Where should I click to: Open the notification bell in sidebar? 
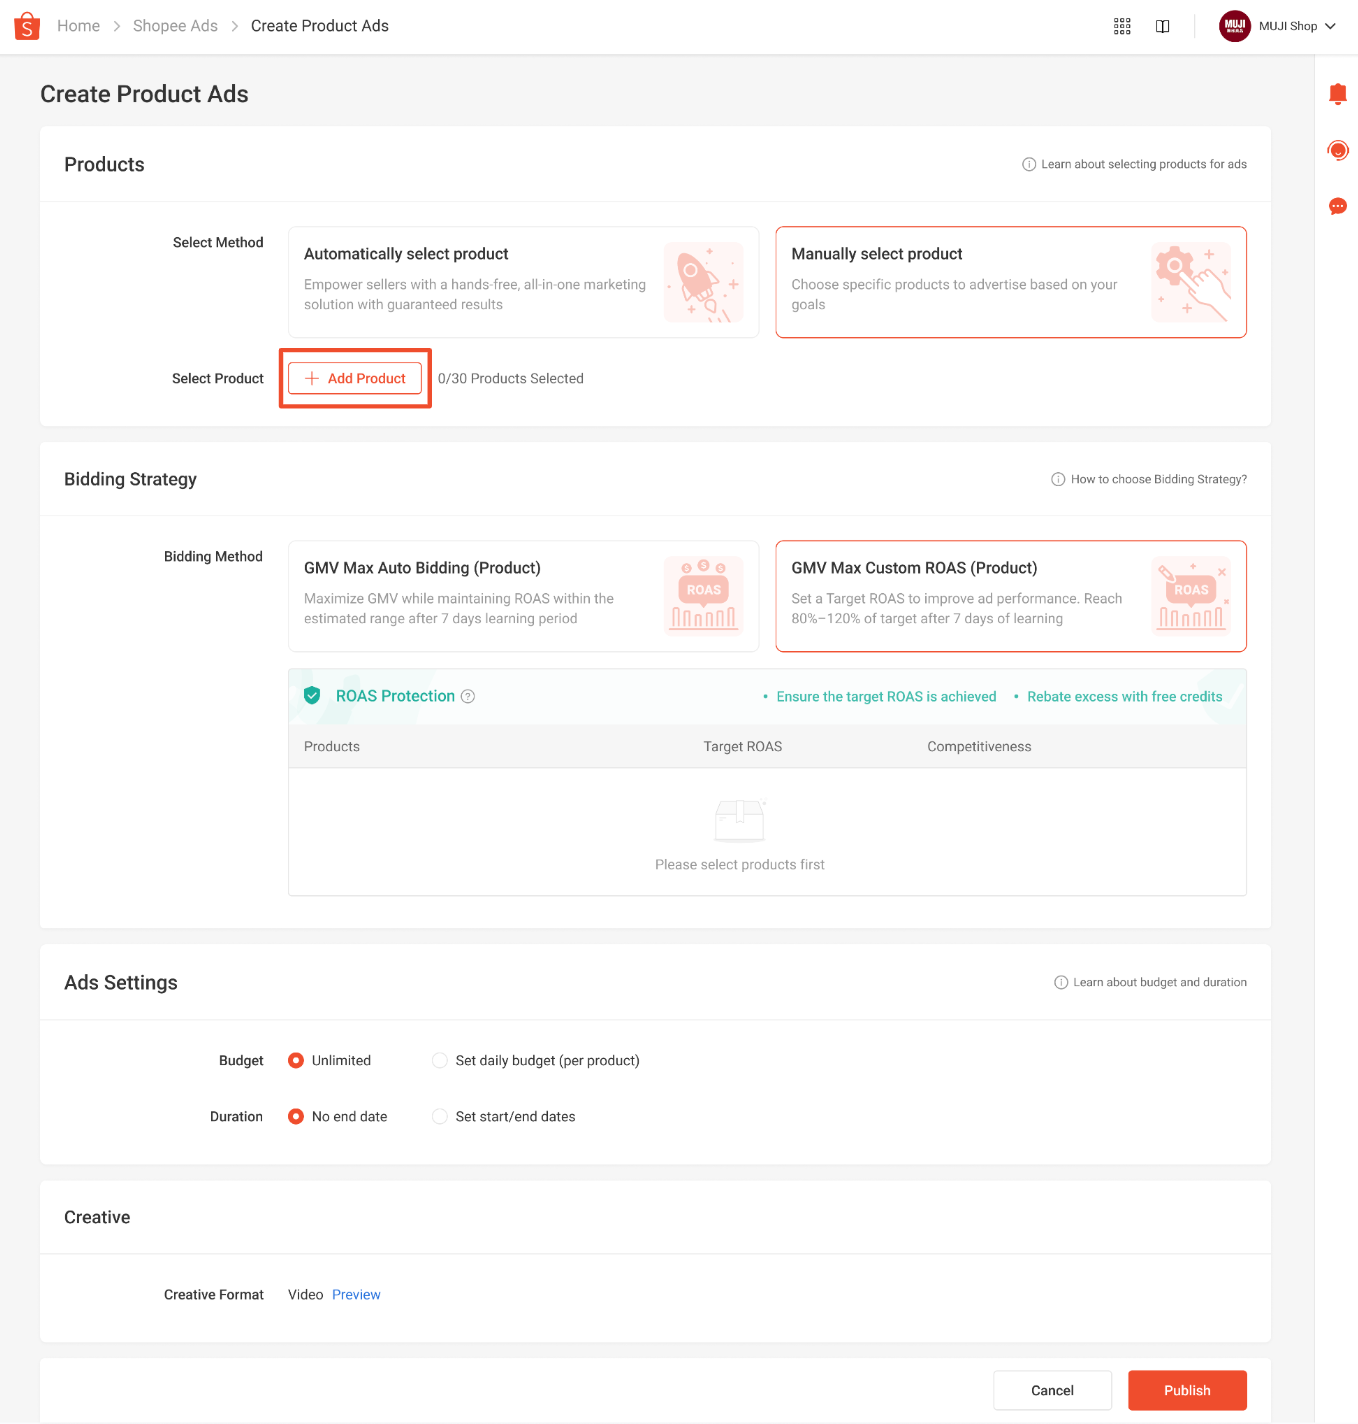pyautogui.click(x=1337, y=94)
